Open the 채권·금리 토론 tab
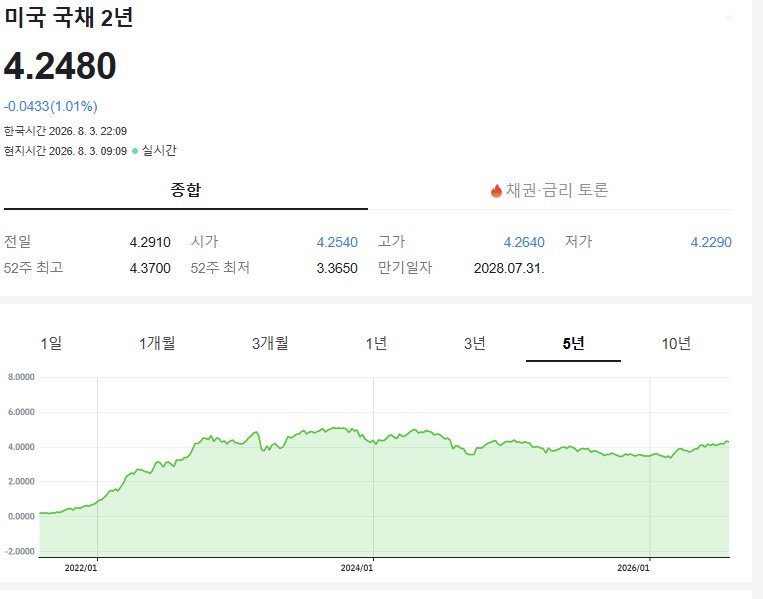 (550, 190)
